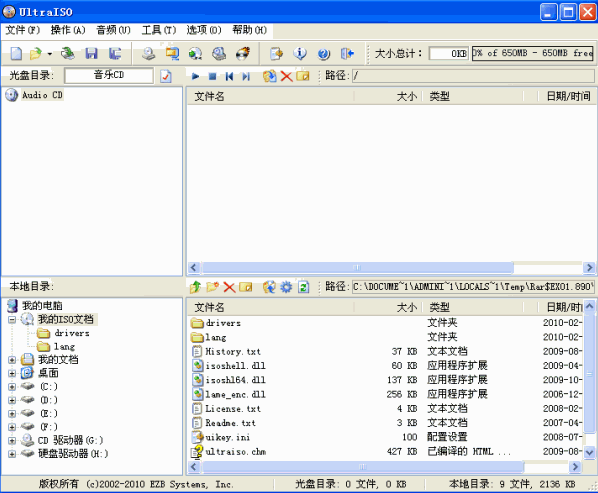598x493 pixels.
Task: Expand the 硬盘驱动器(H:) node
Action: tap(12, 454)
